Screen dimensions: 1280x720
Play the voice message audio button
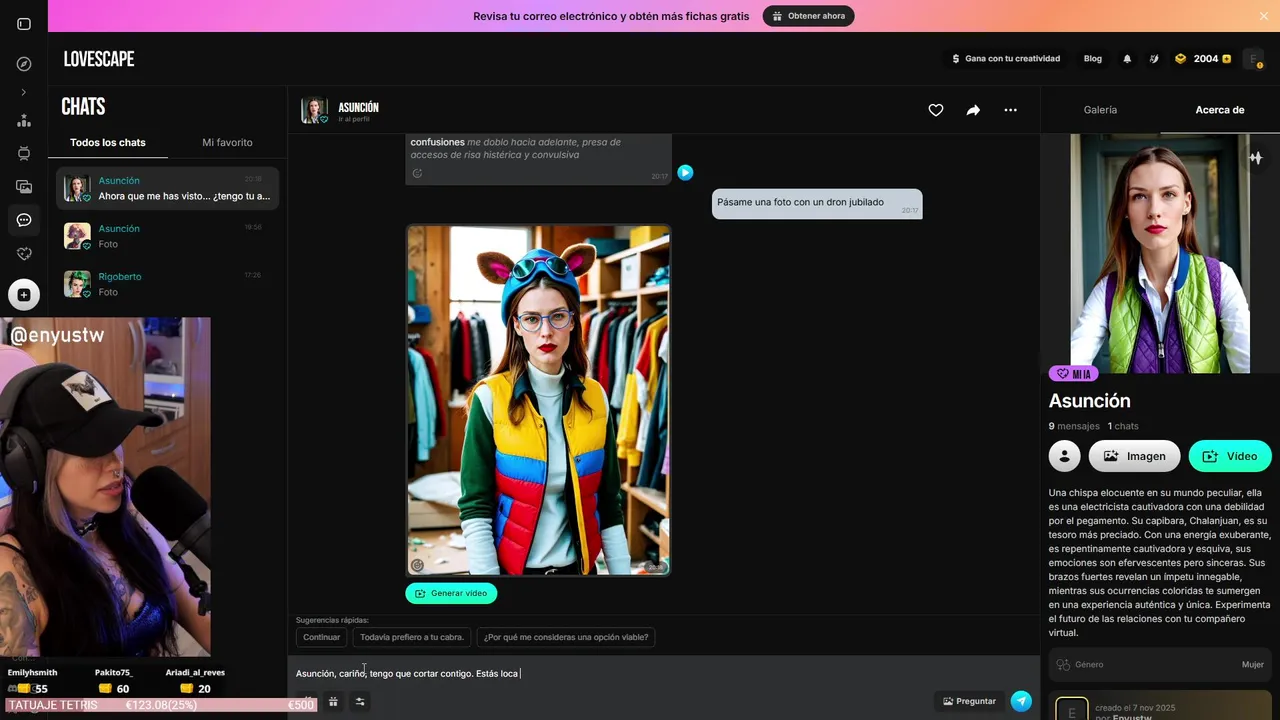685,172
